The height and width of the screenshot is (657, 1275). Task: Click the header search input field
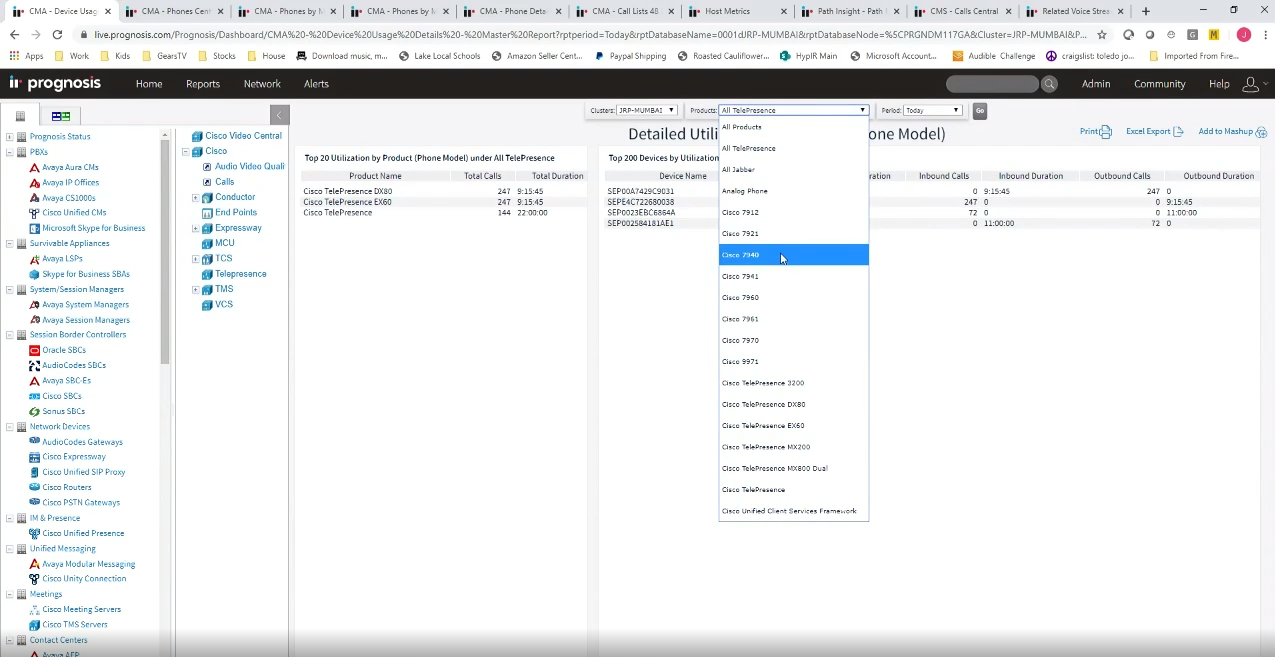coord(990,84)
